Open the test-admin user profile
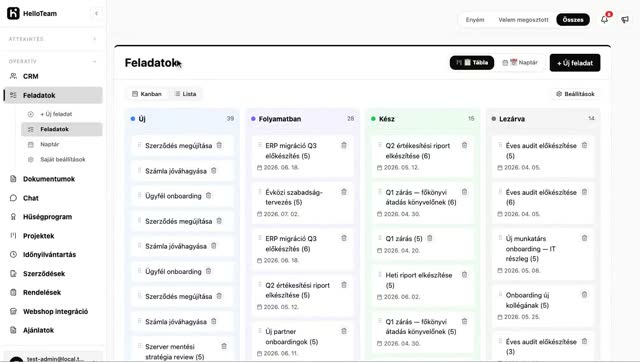Screen dimensions: 640x362 53,358
